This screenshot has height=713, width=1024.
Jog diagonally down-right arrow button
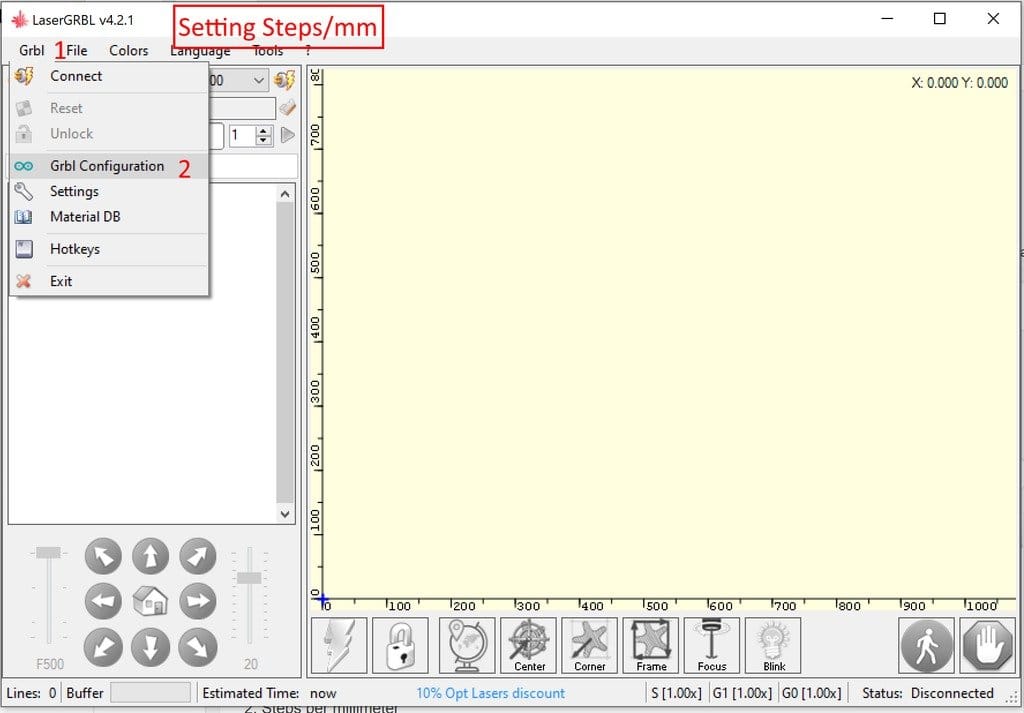click(x=198, y=647)
